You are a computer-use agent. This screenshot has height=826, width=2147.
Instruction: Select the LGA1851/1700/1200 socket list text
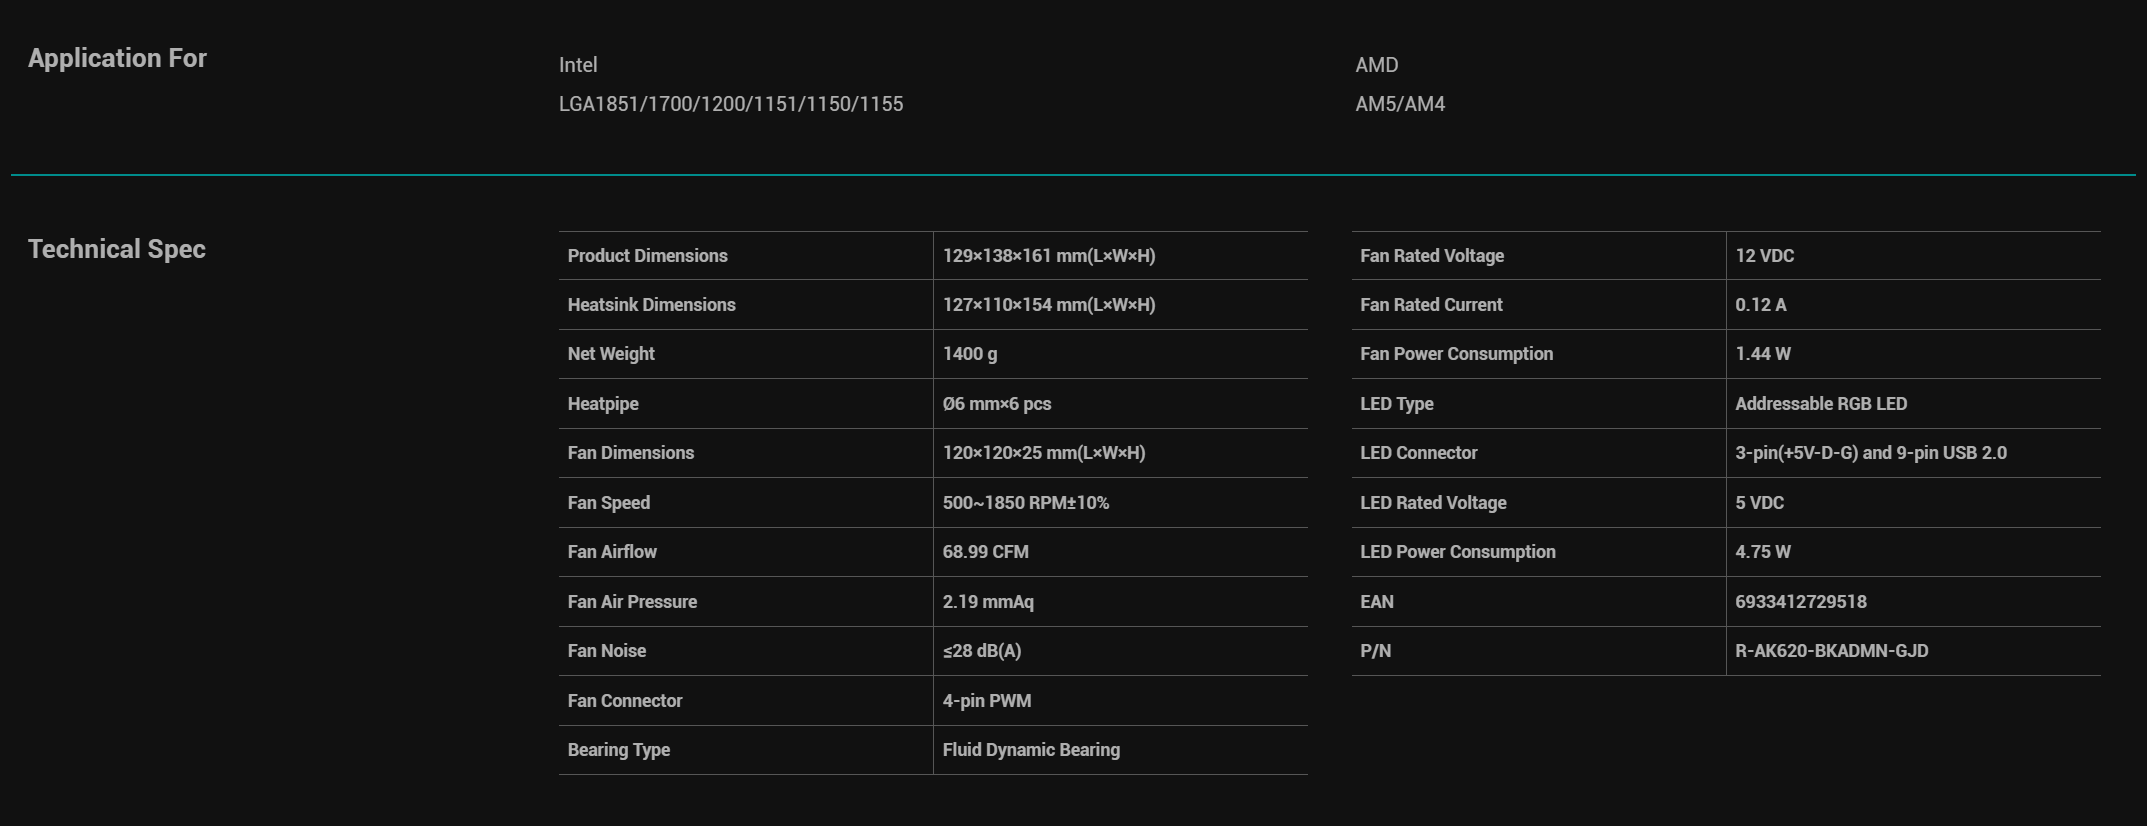click(x=731, y=104)
